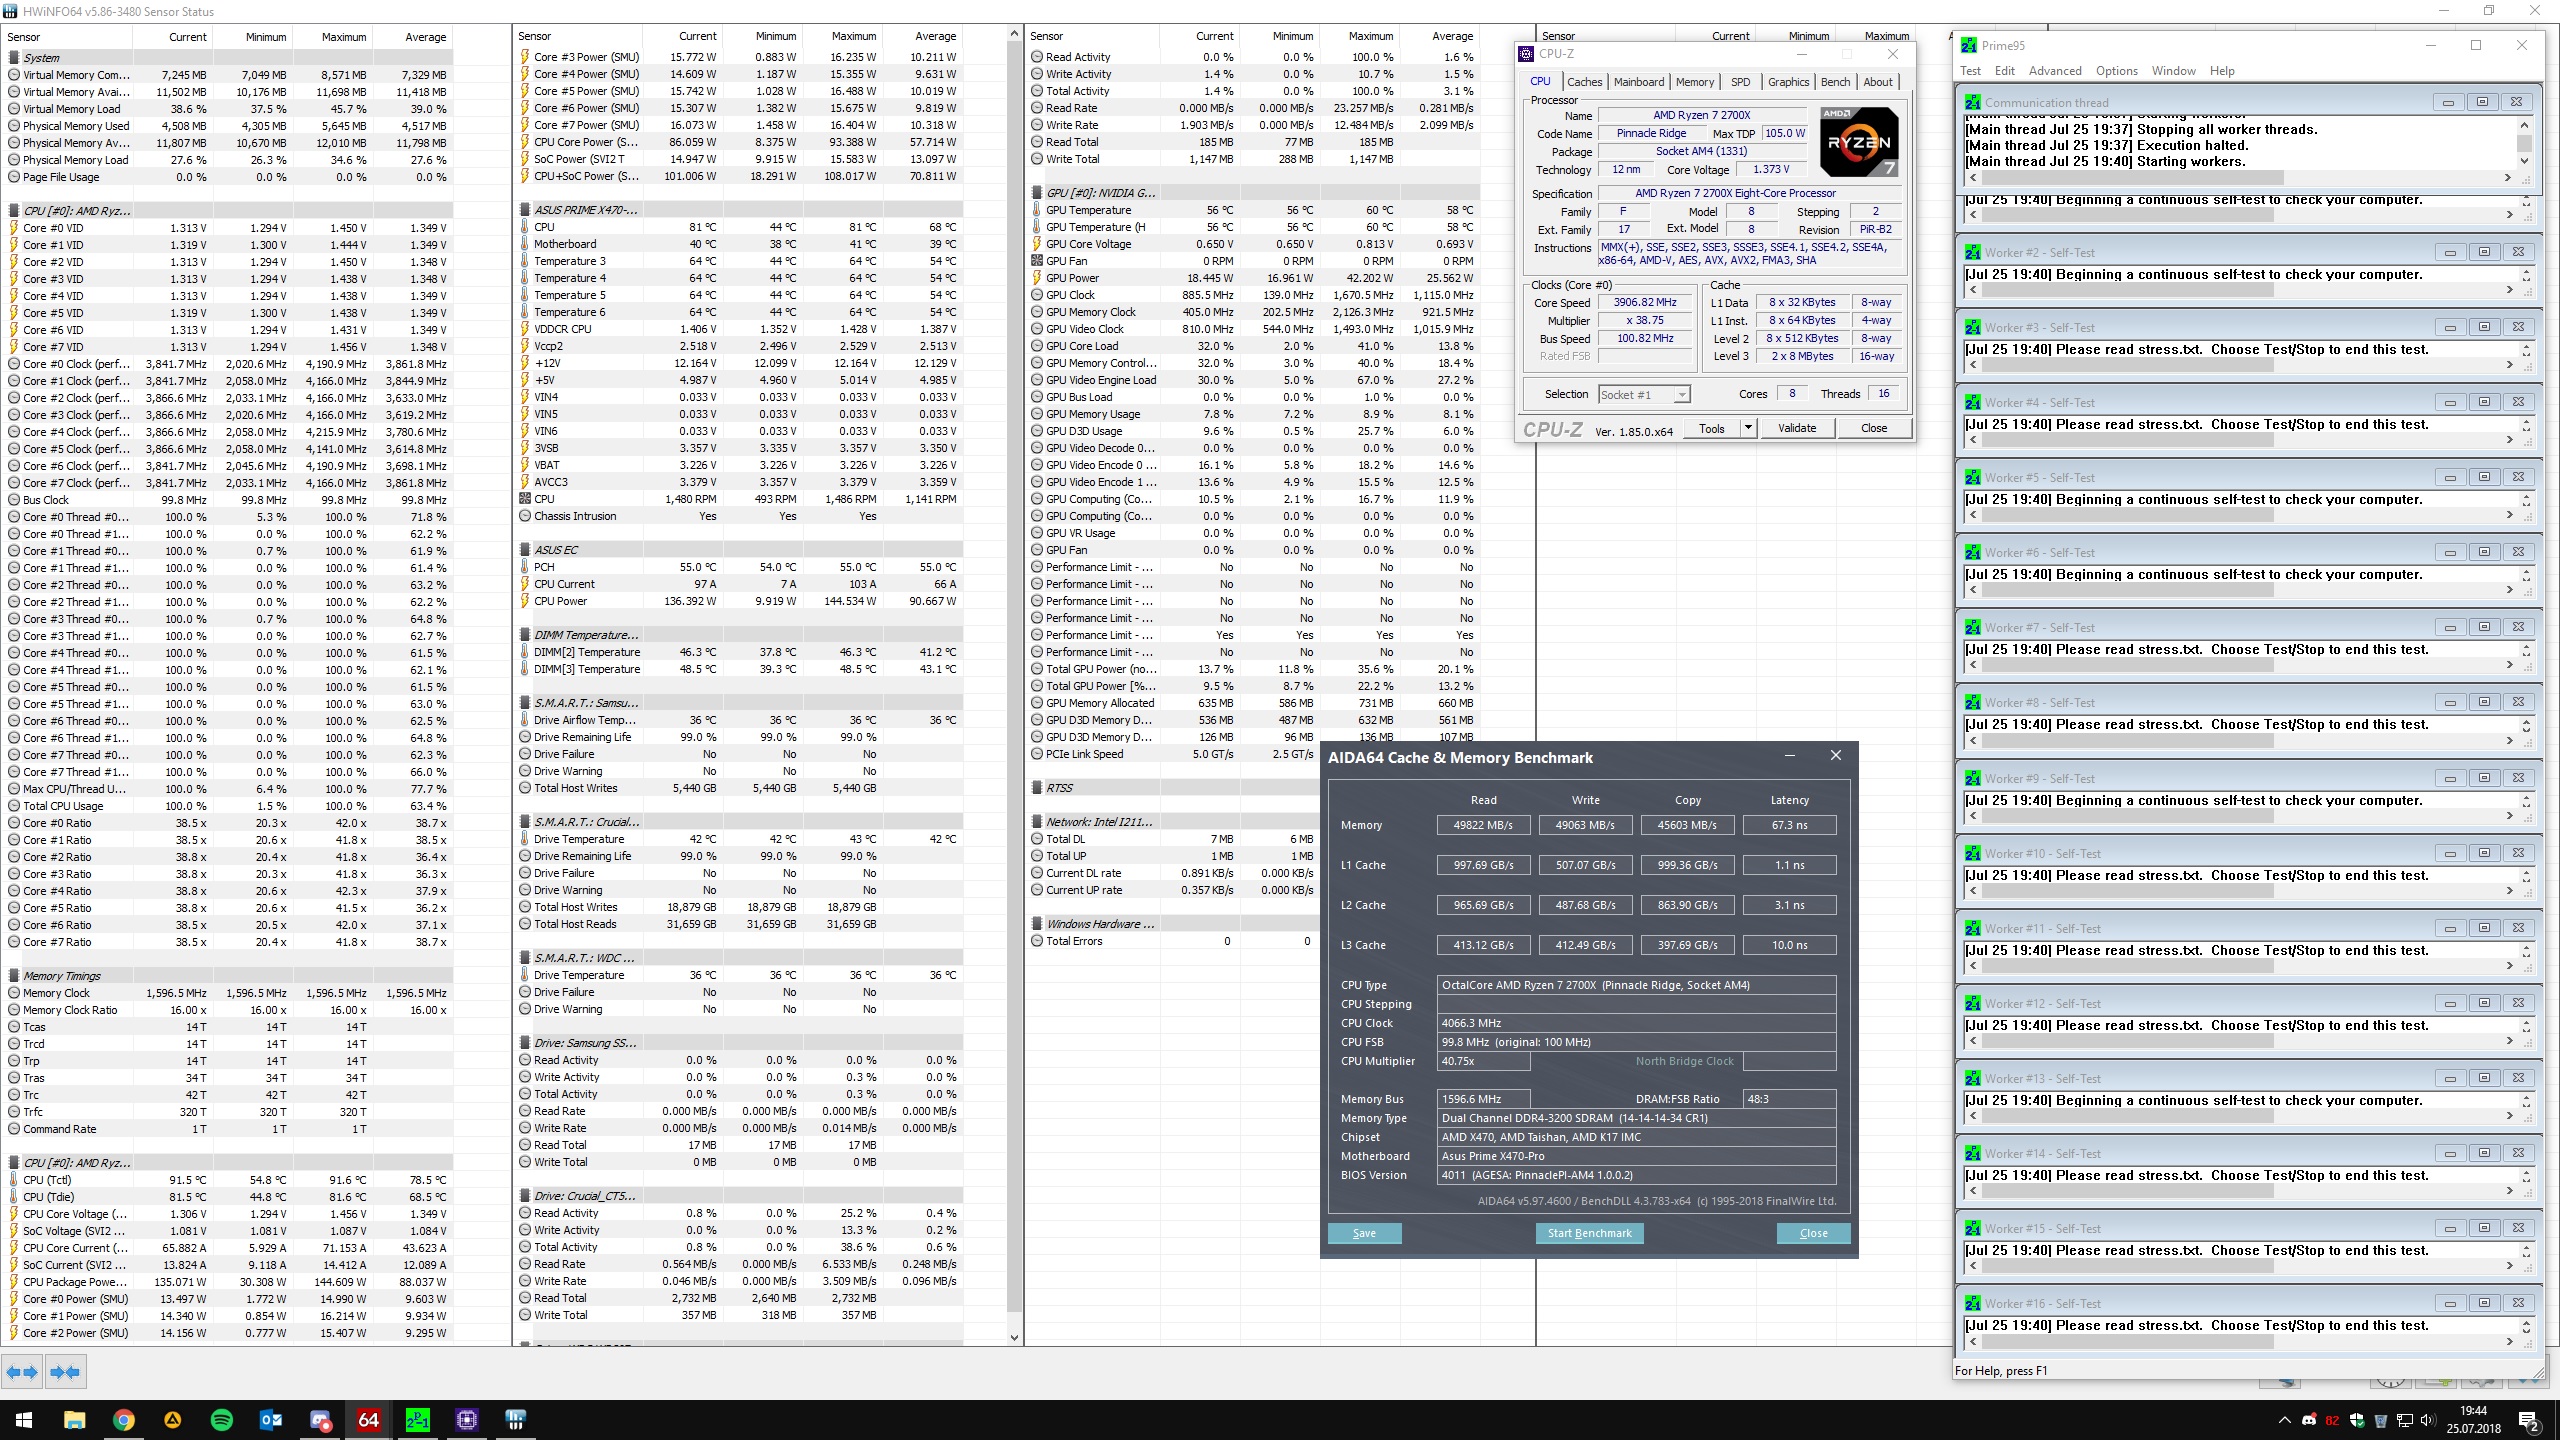
Task: Open the Prime95 Advanced menu
Action: tap(2054, 71)
